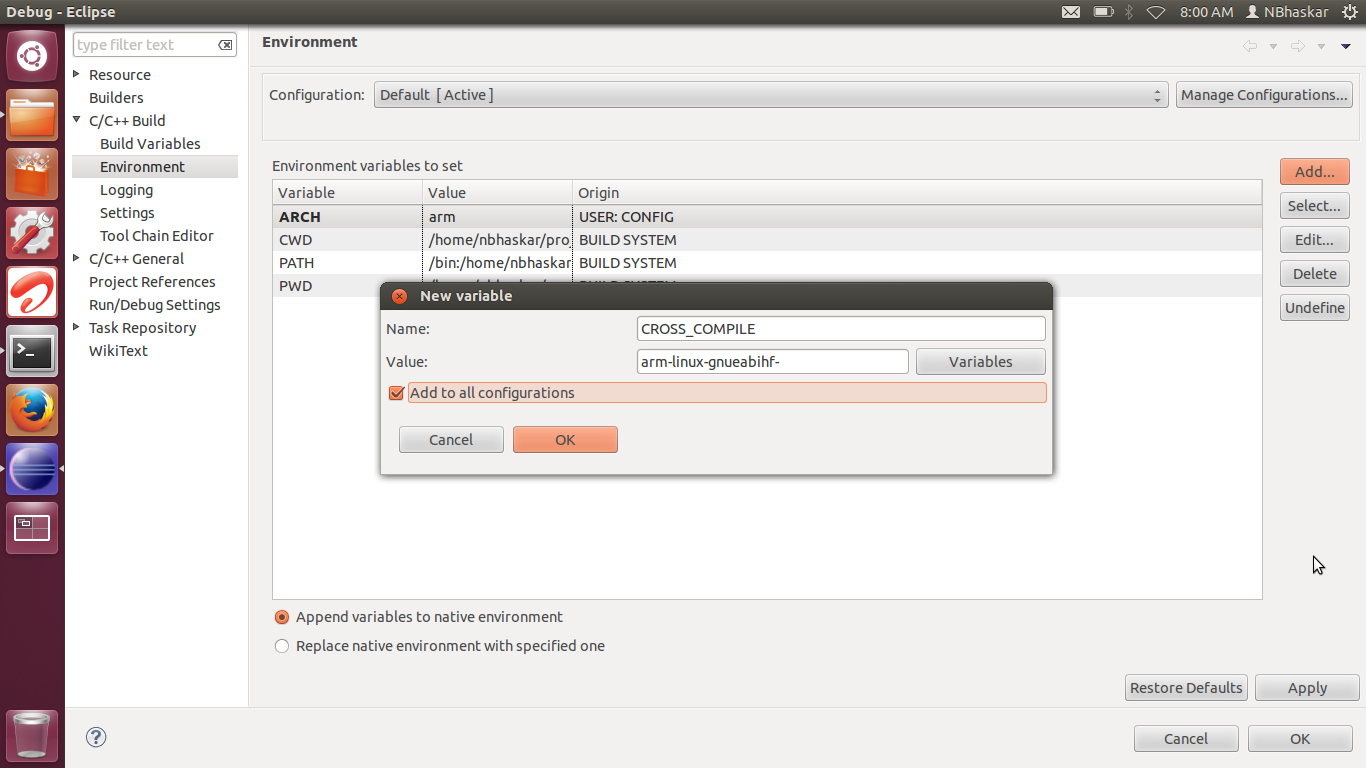Select WikiText in the tree
The width and height of the screenshot is (1366, 768).
tap(118, 351)
